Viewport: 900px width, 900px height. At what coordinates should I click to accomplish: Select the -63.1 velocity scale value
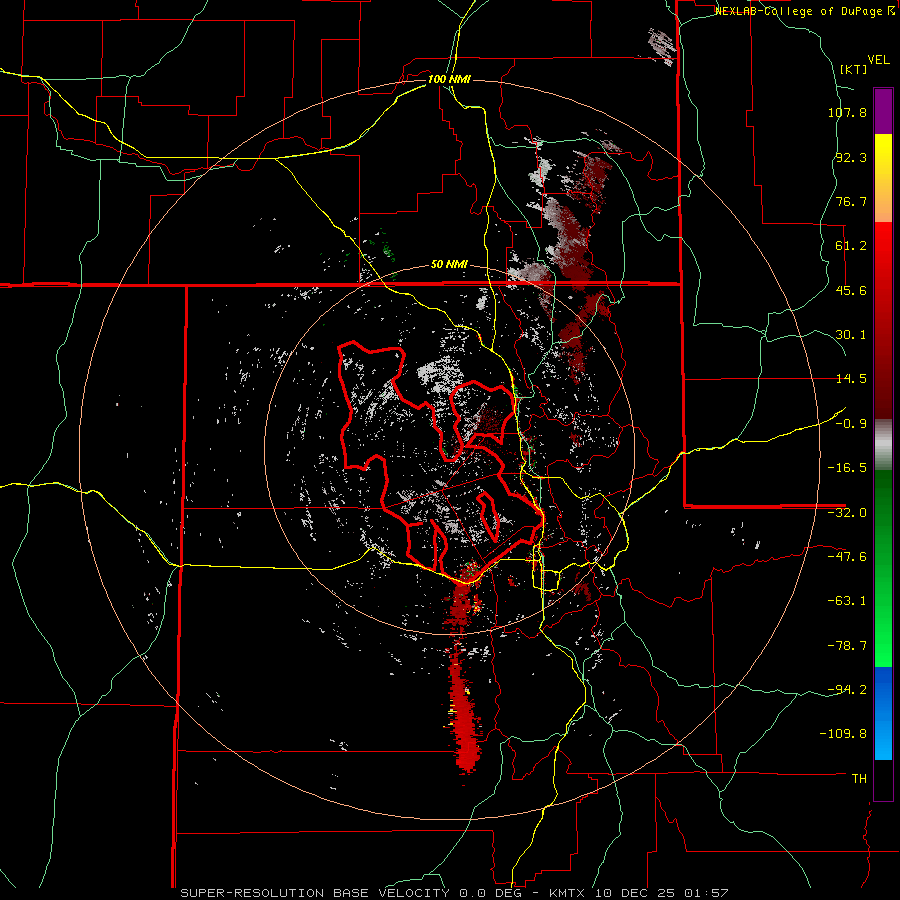[x=847, y=601]
